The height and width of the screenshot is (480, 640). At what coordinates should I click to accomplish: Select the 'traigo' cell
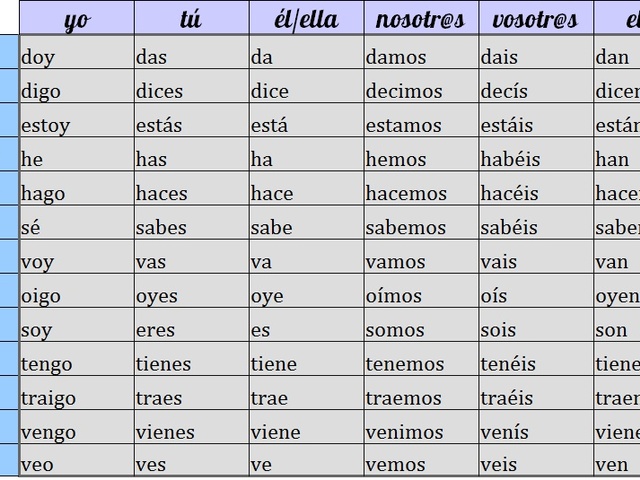click(x=77, y=393)
